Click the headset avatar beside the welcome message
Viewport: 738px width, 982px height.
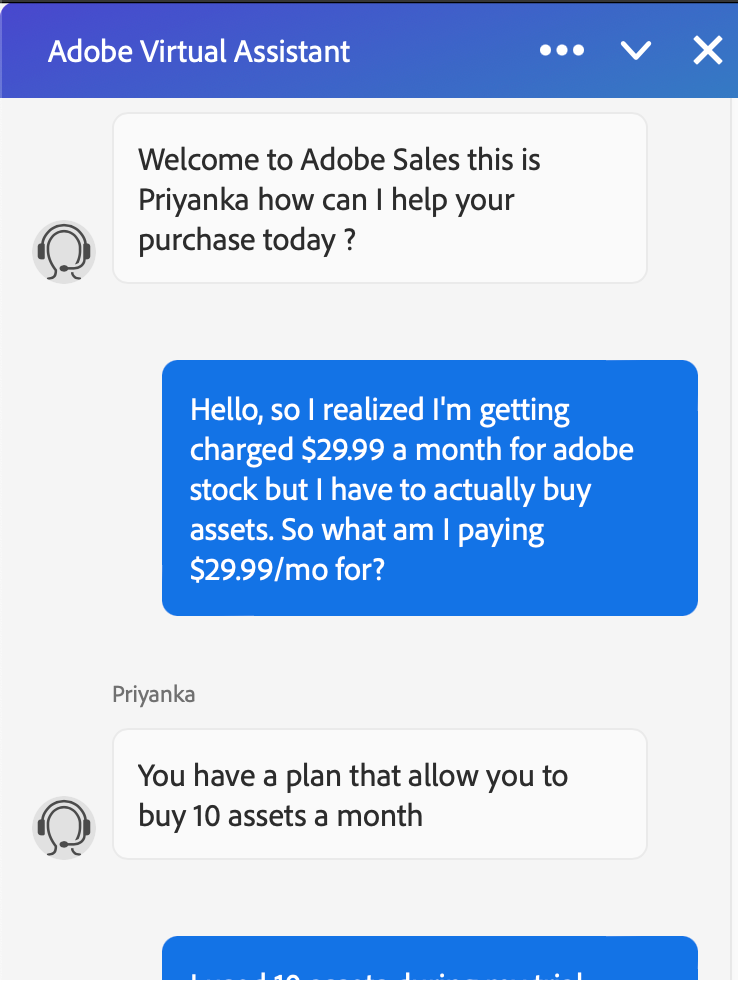64,252
